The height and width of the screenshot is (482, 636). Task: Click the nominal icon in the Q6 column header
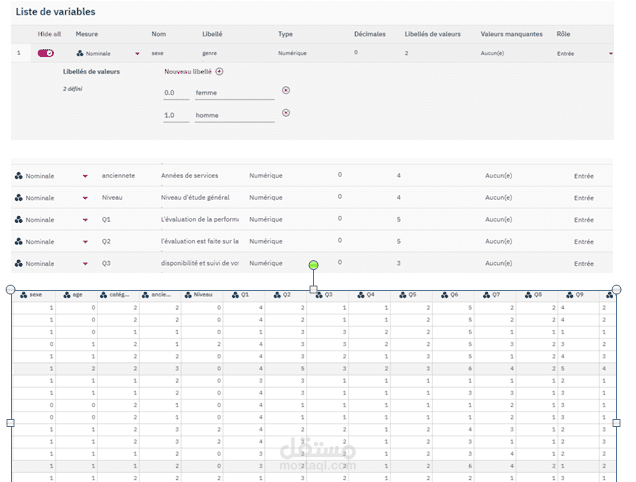click(x=445, y=295)
